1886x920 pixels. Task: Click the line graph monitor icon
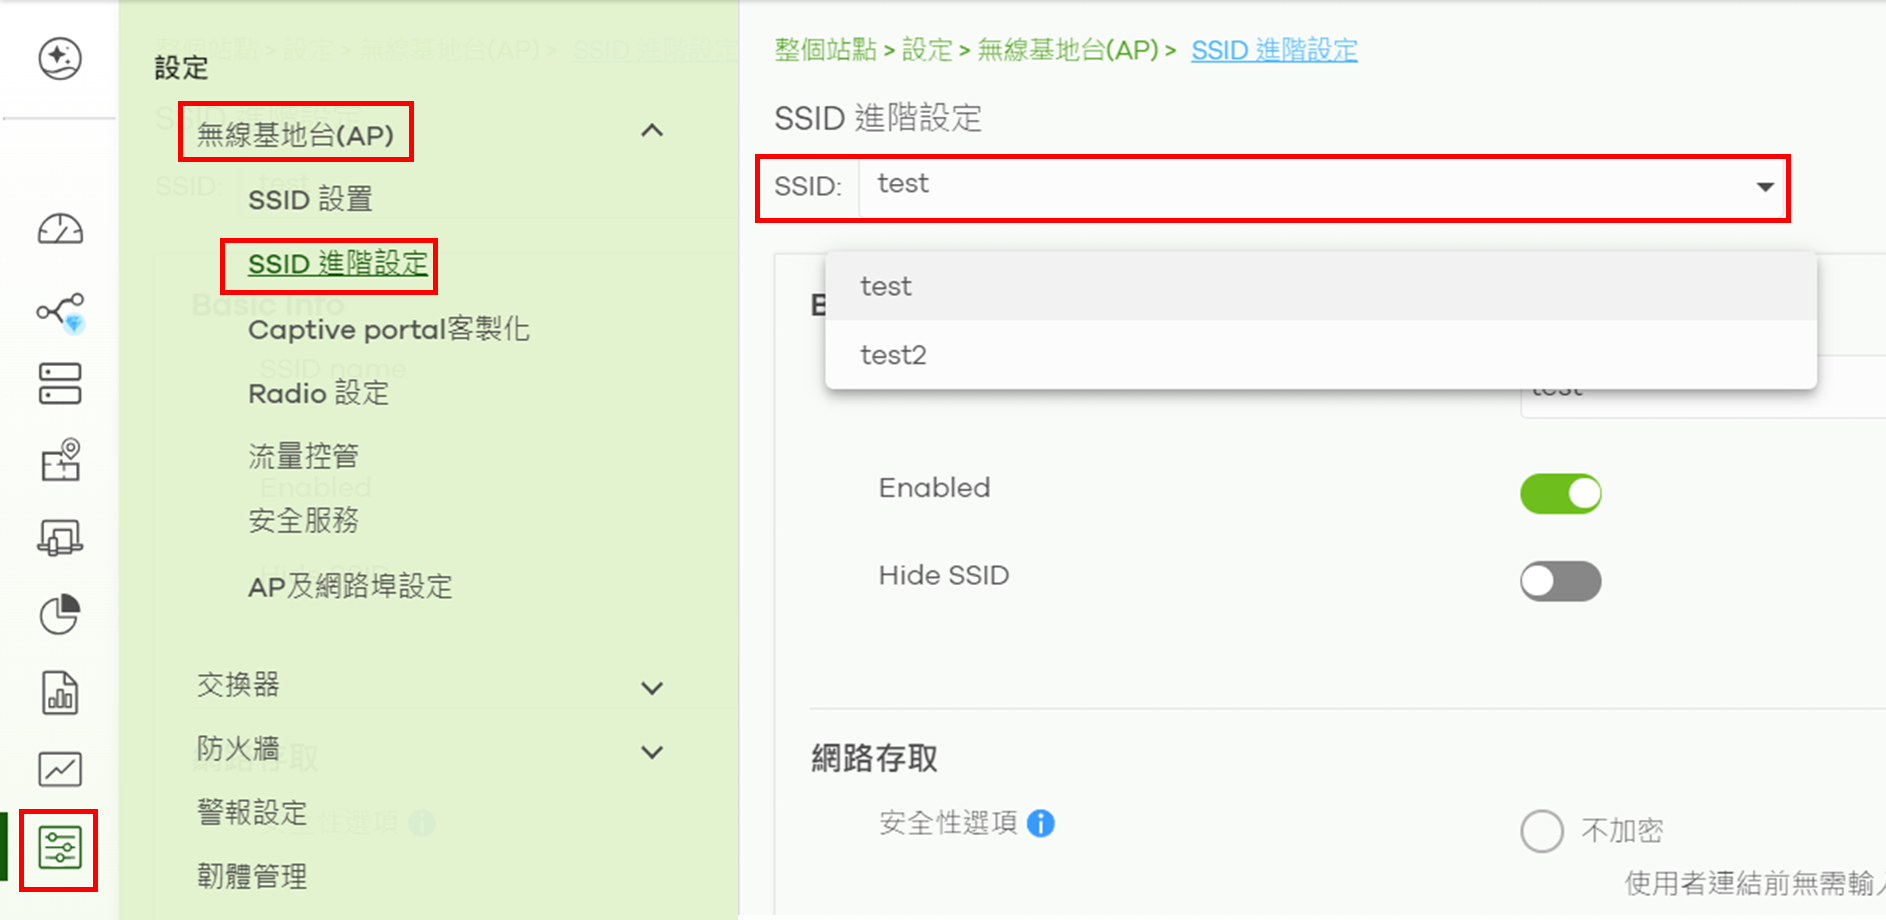[60, 769]
